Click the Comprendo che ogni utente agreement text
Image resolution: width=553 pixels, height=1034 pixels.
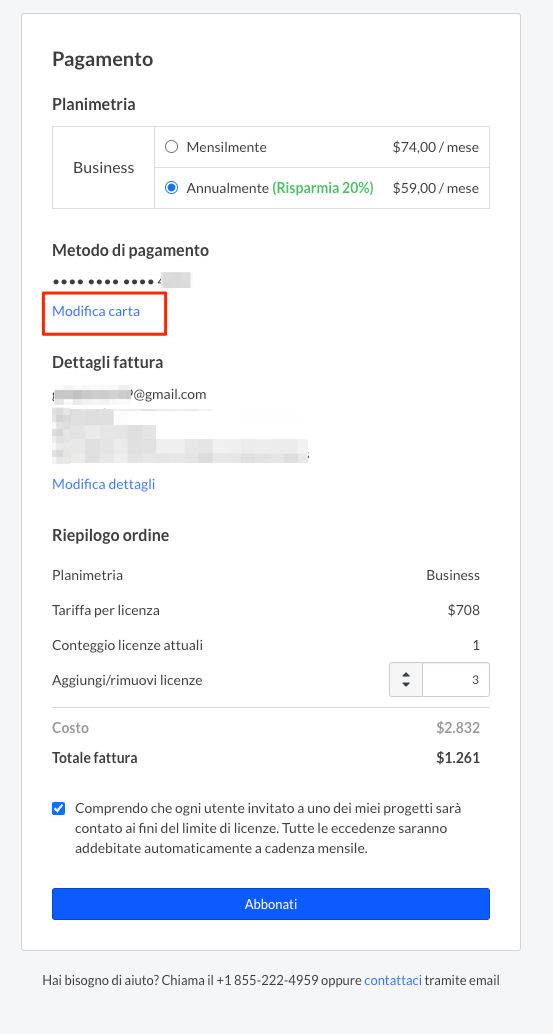pyautogui.click(x=268, y=828)
